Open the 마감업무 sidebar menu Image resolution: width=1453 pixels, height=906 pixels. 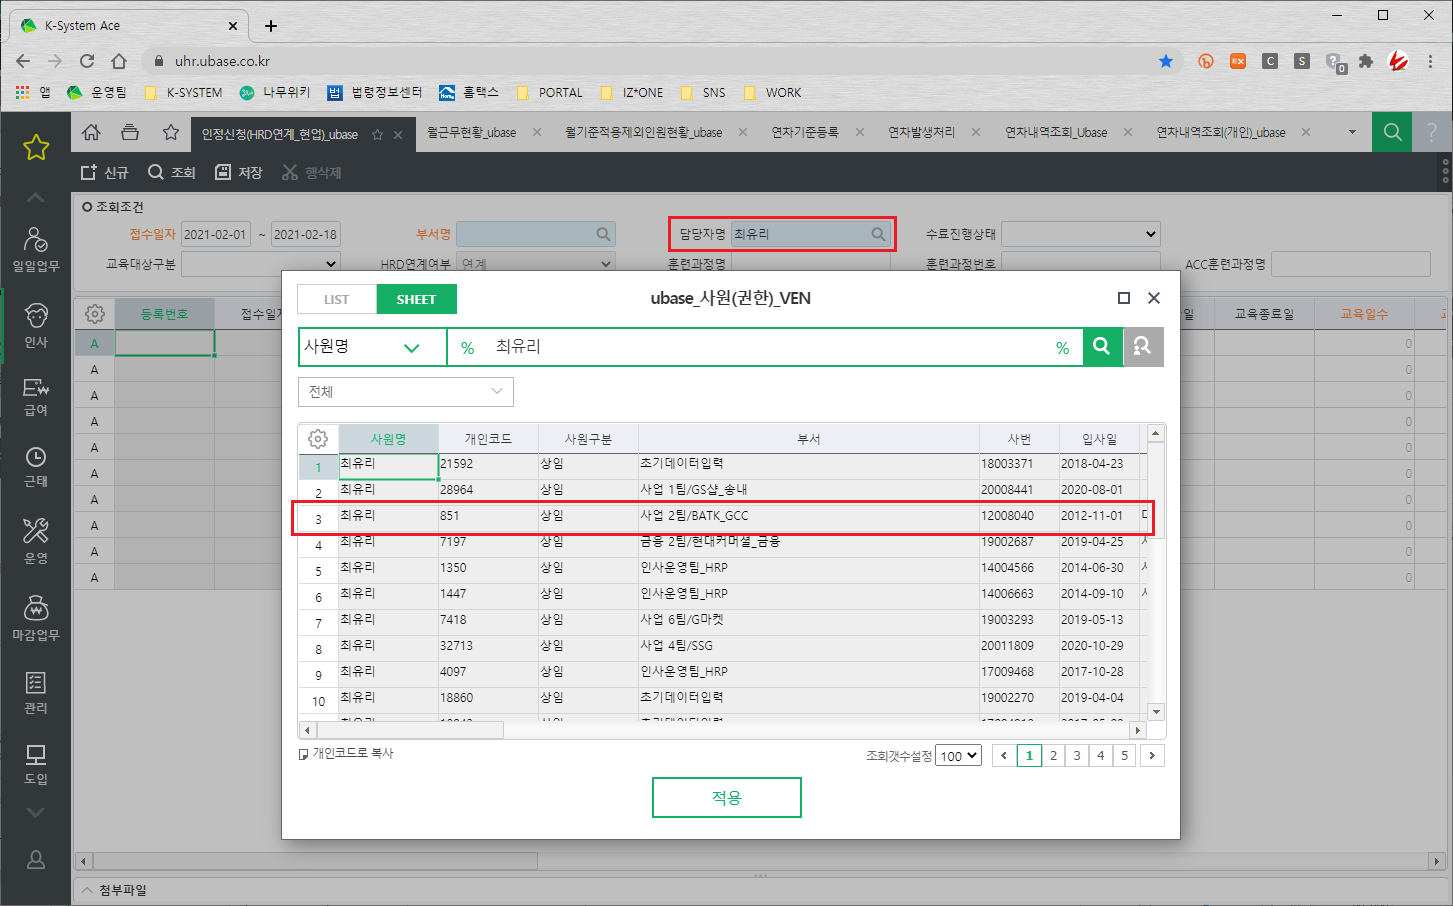coord(36,618)
